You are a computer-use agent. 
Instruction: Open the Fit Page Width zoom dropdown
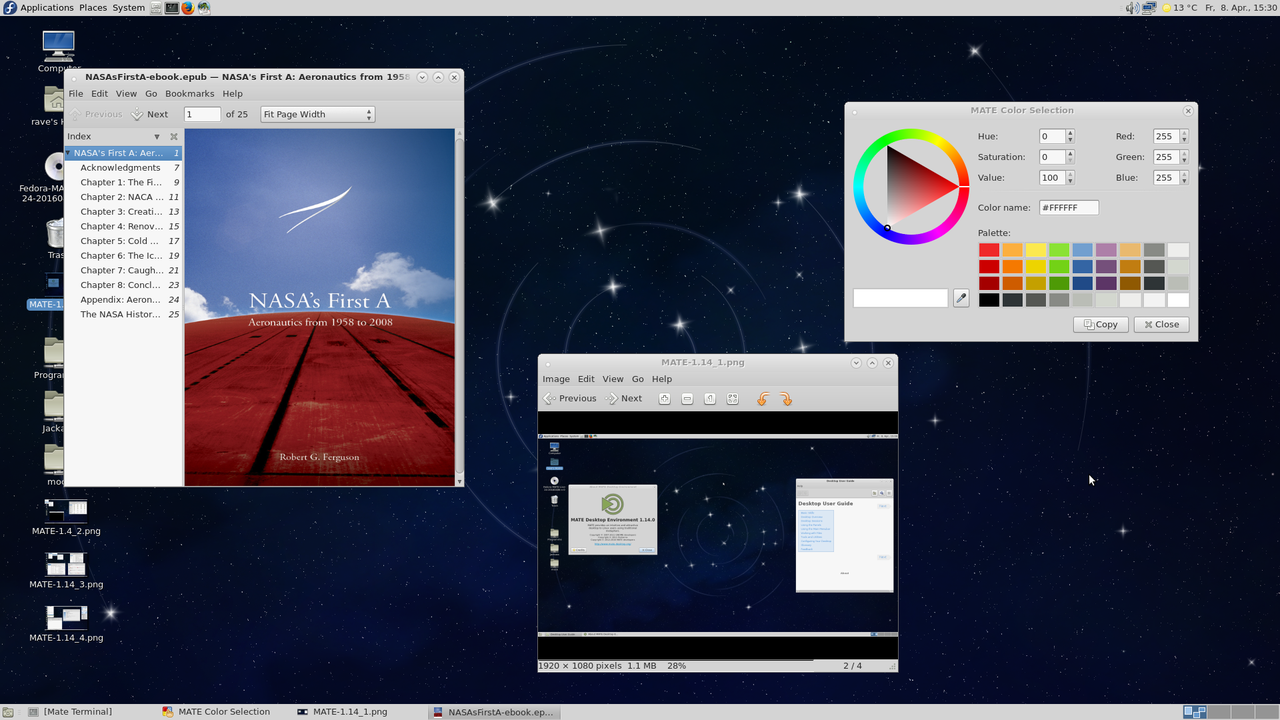[317, 115]
